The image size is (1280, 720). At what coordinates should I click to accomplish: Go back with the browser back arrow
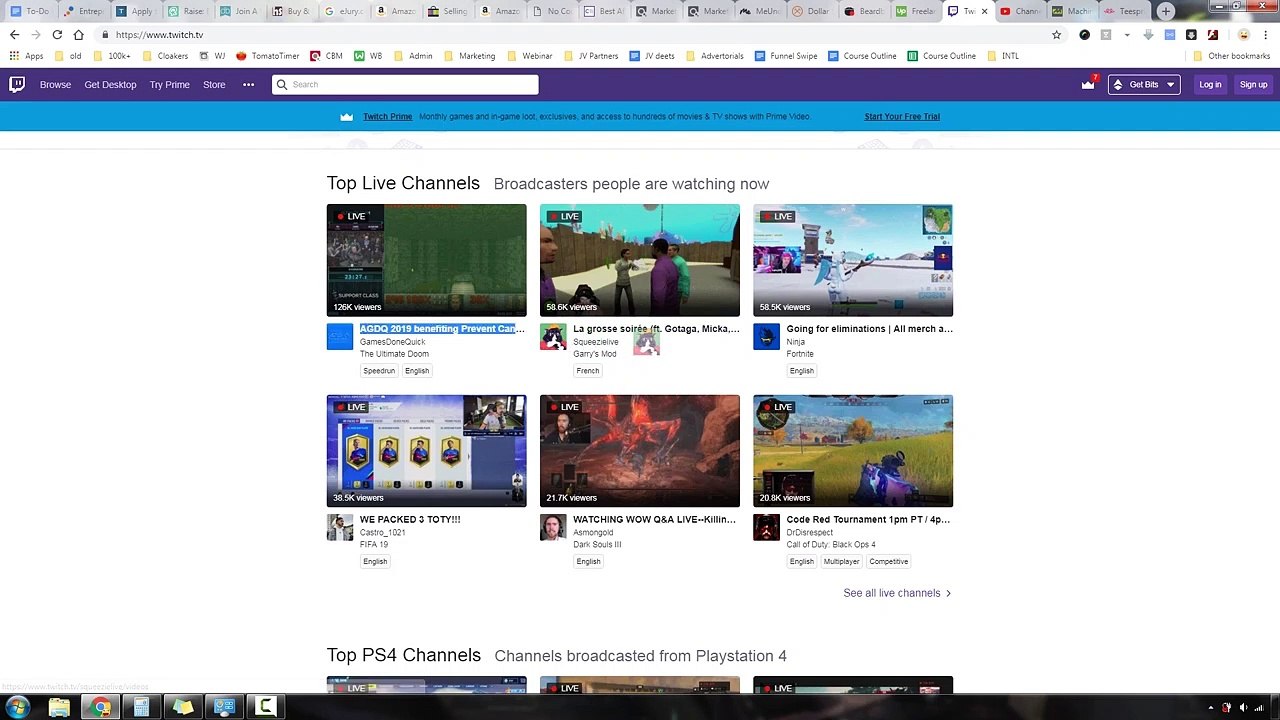click(x=14, y=34)
